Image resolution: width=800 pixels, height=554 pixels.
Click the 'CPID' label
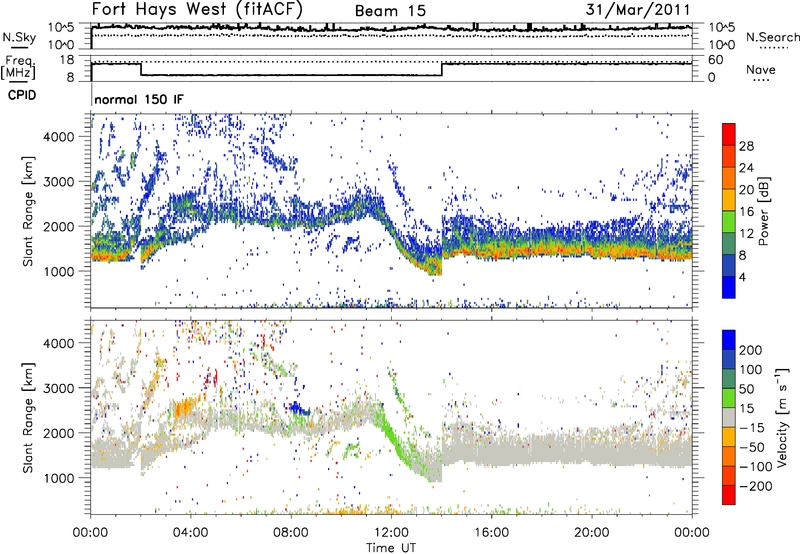pos(22,95)
